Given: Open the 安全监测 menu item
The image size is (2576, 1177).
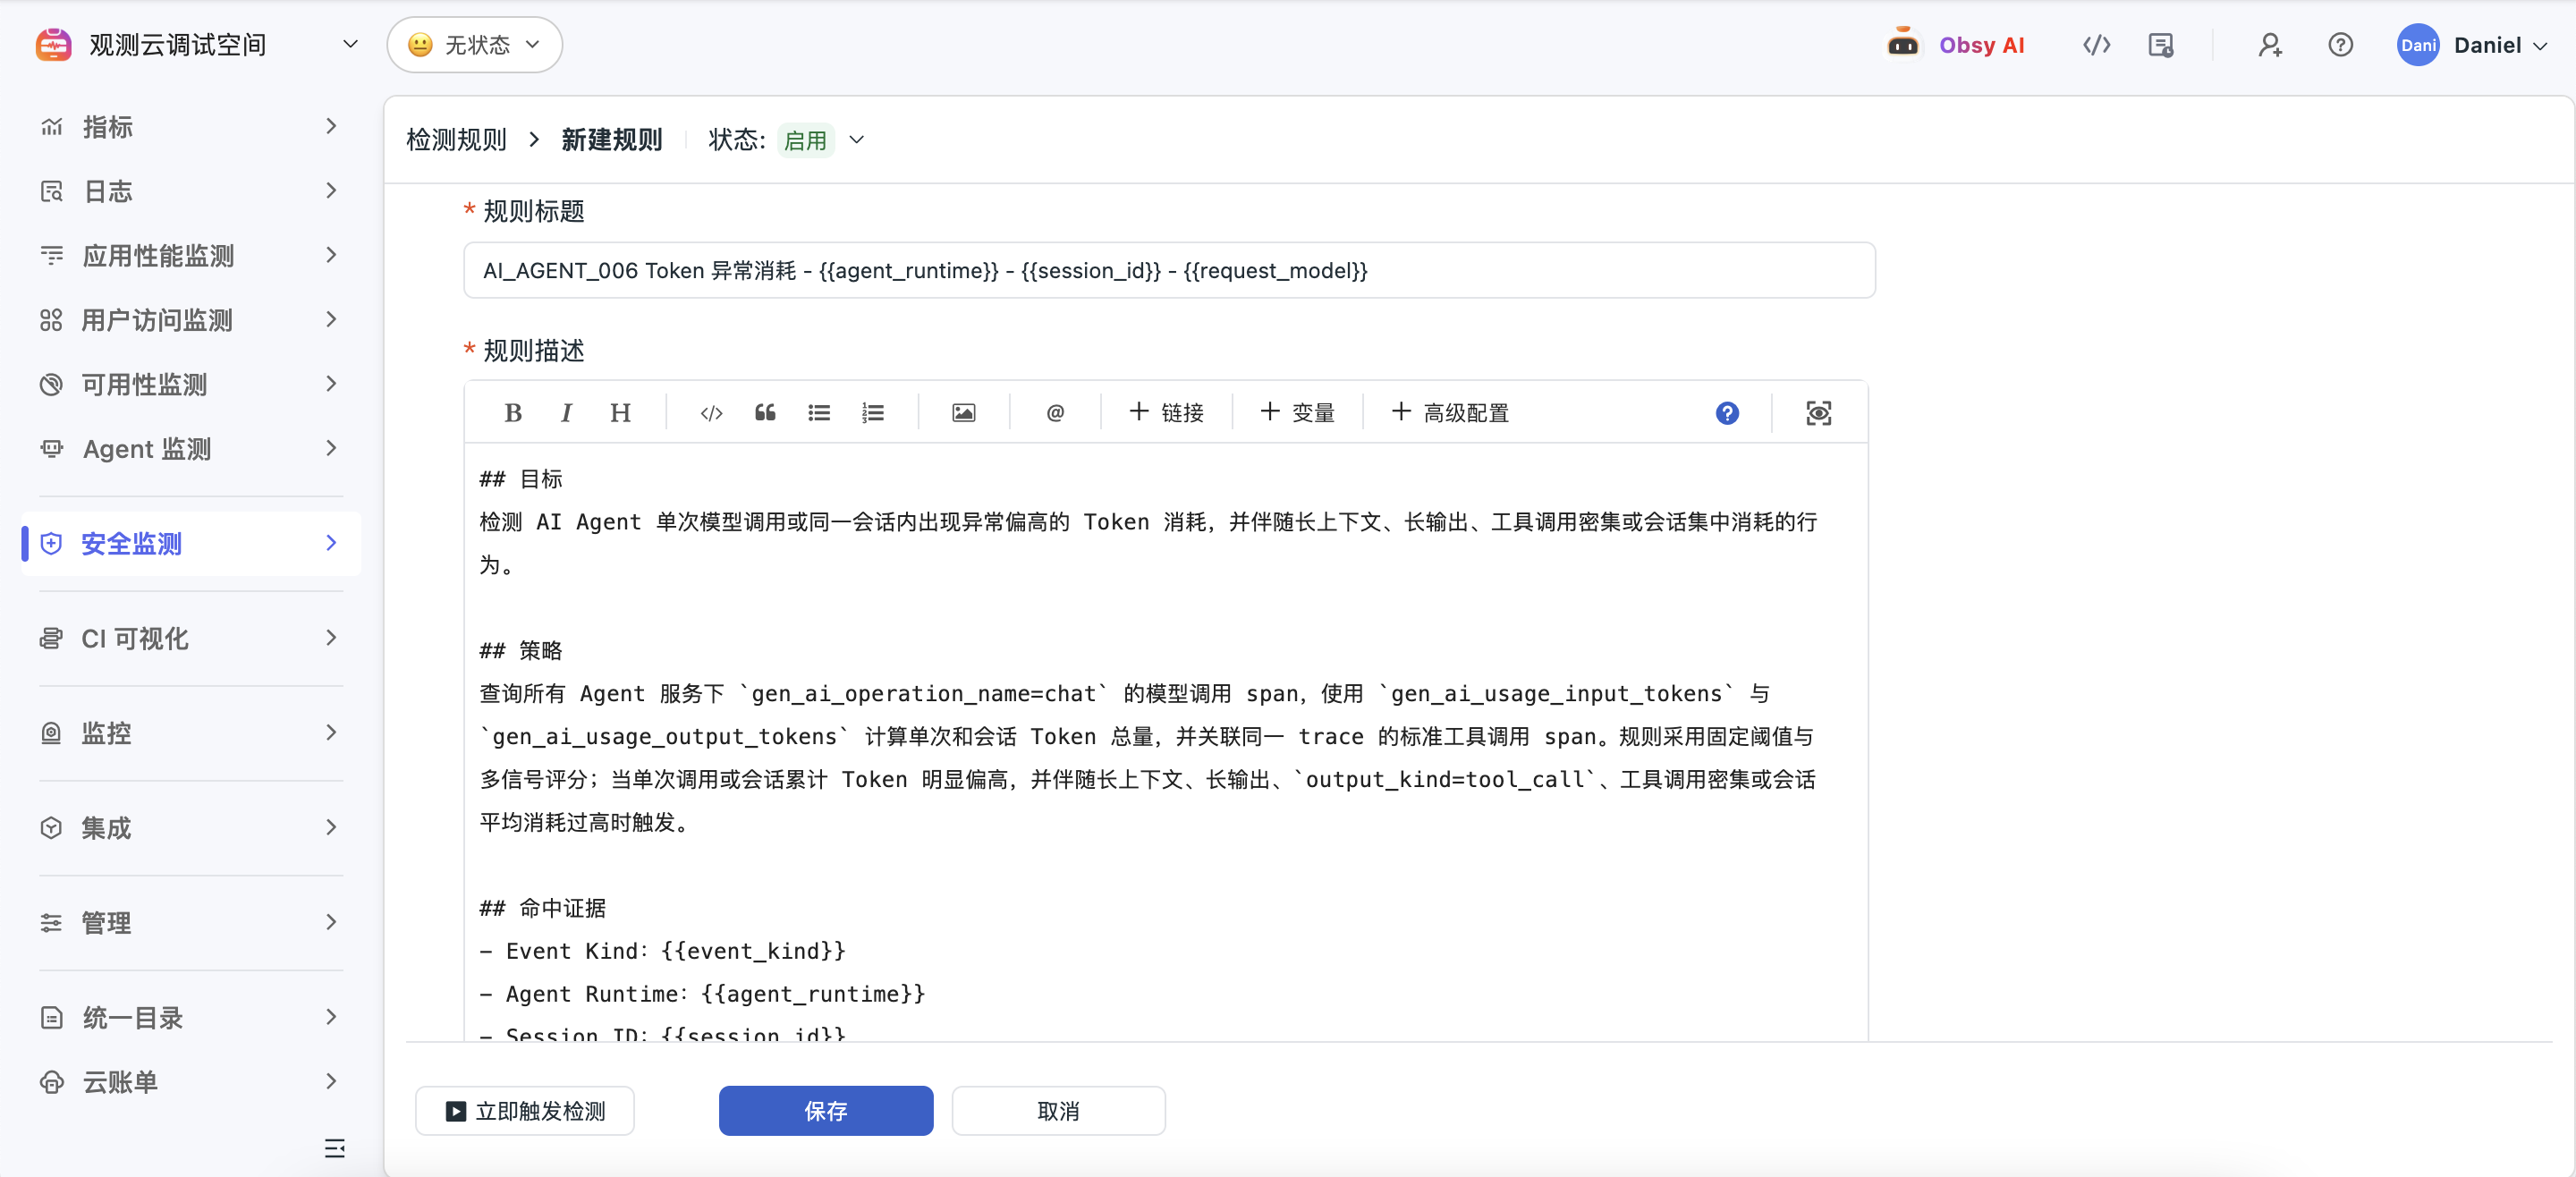Looking at the screenshot, I should [191, 543].
